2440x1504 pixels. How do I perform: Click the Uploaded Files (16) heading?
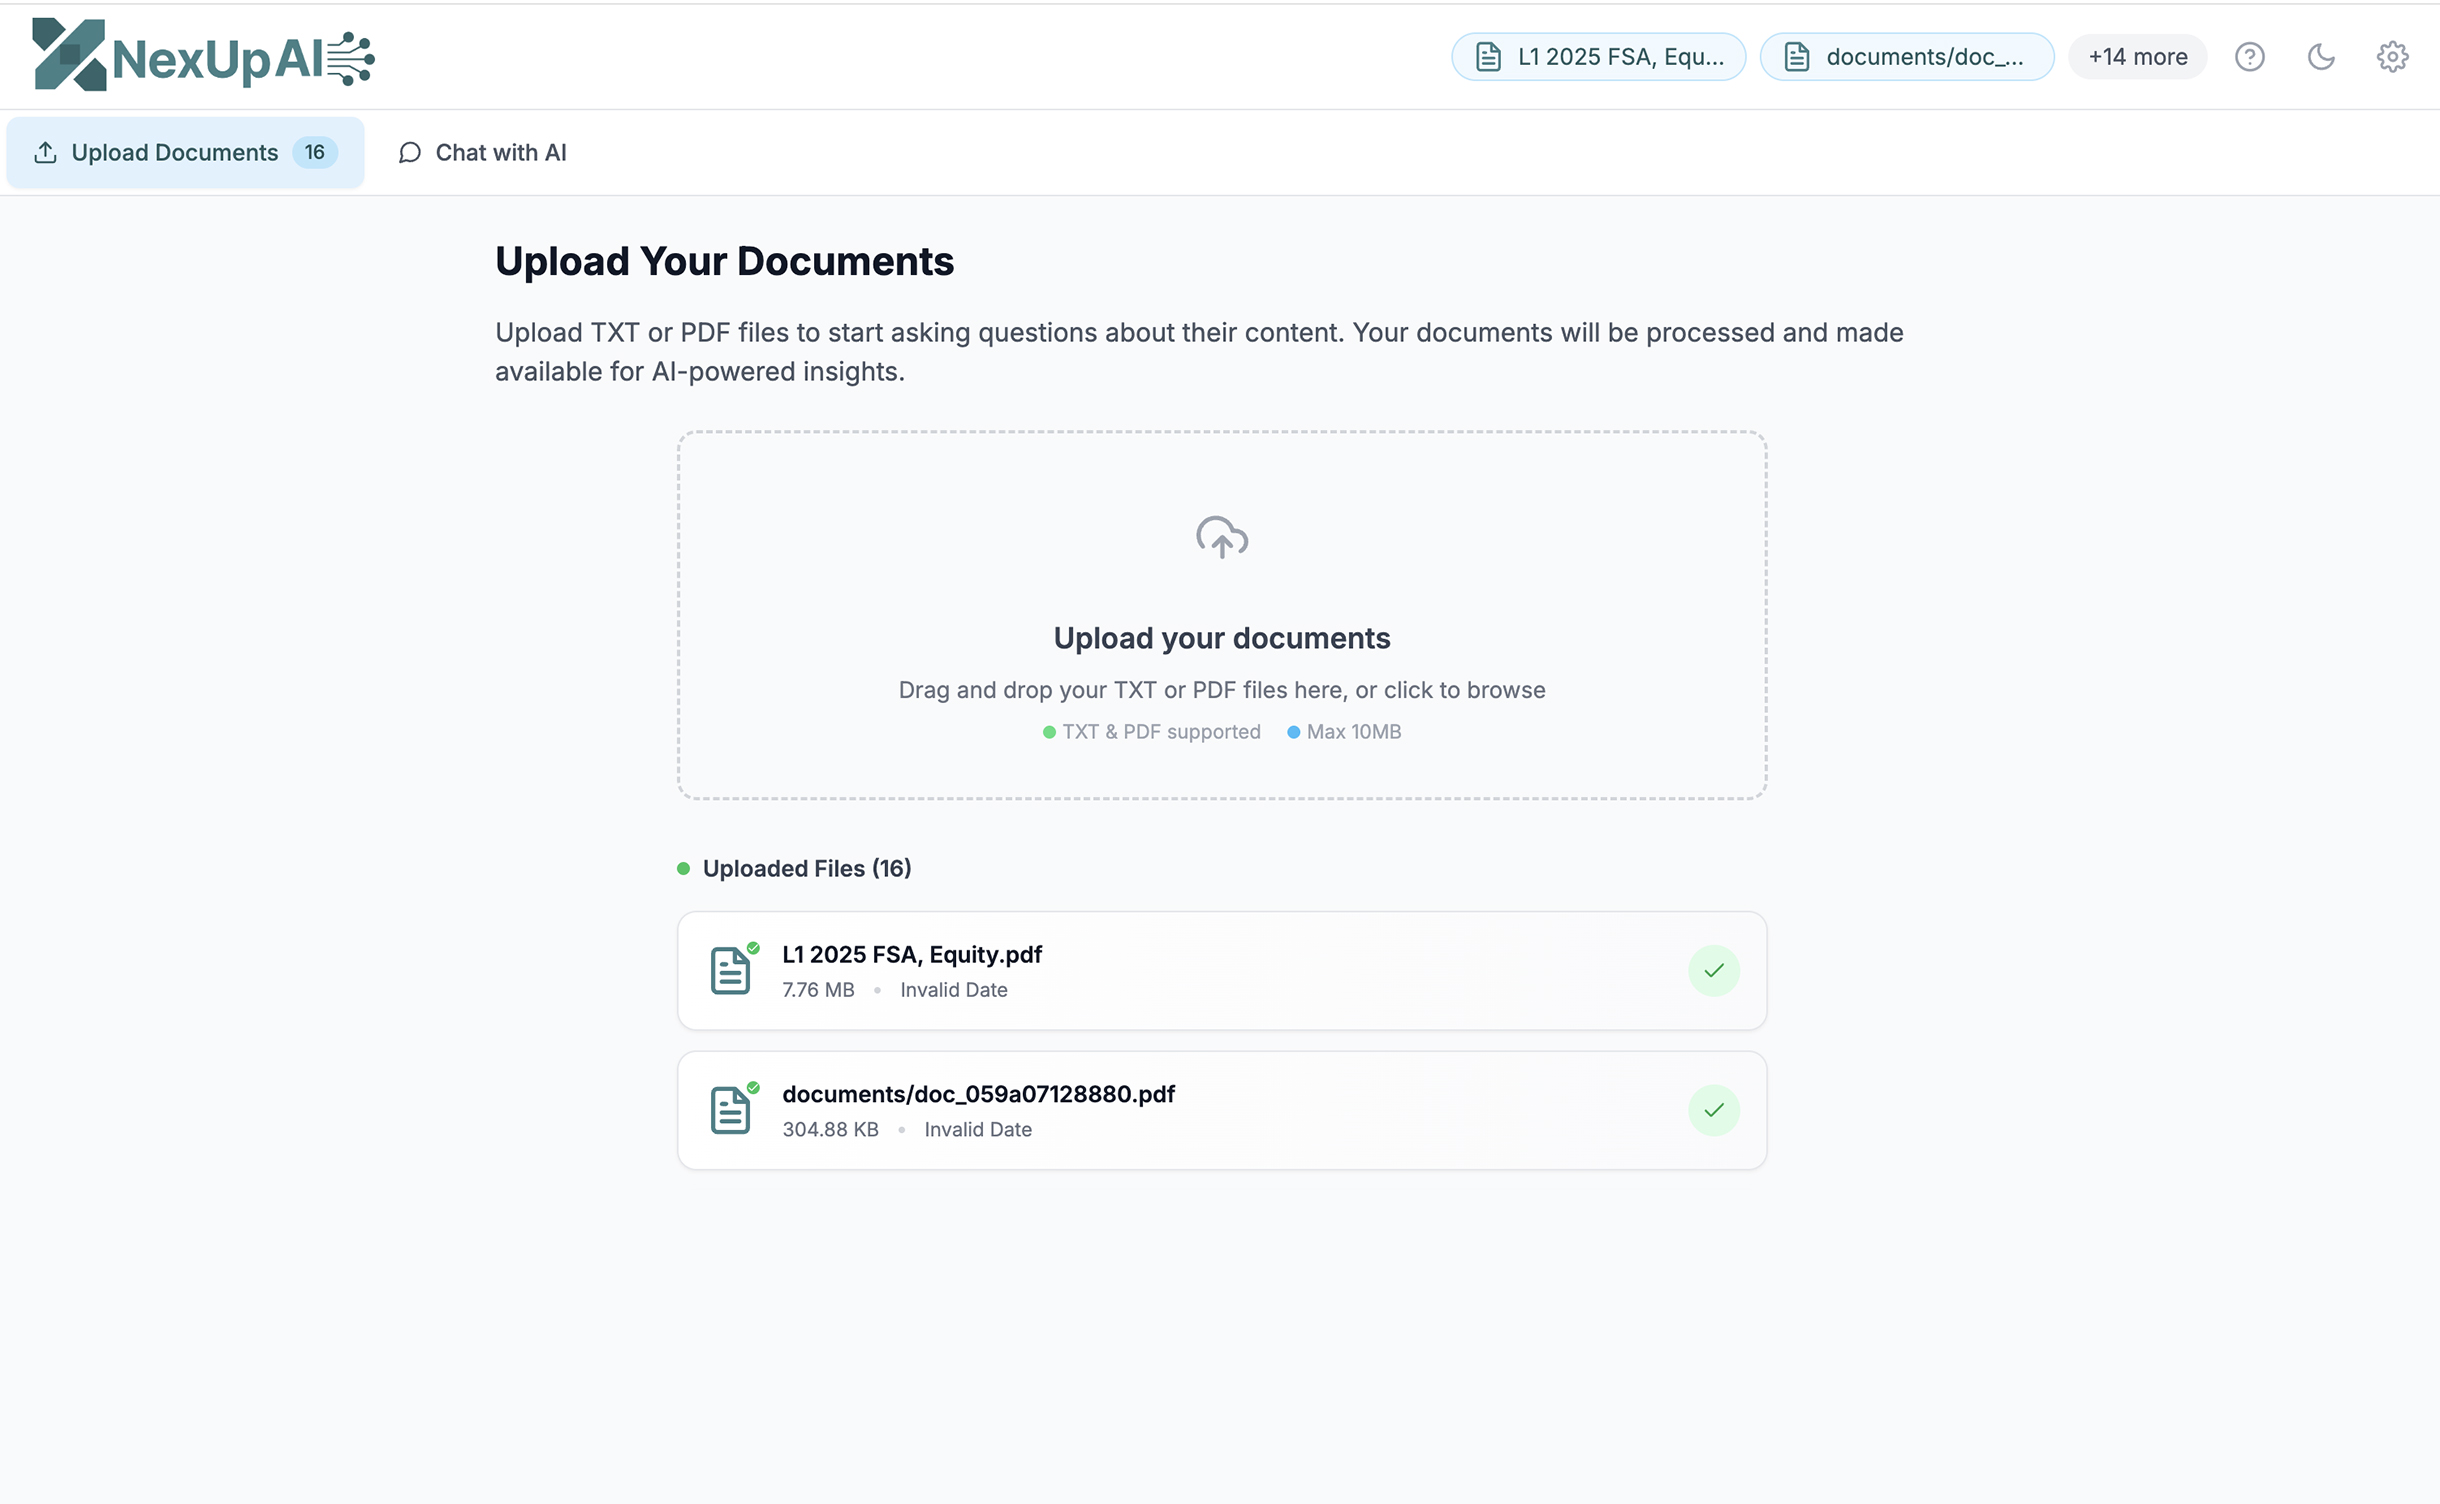pos(806,868)
